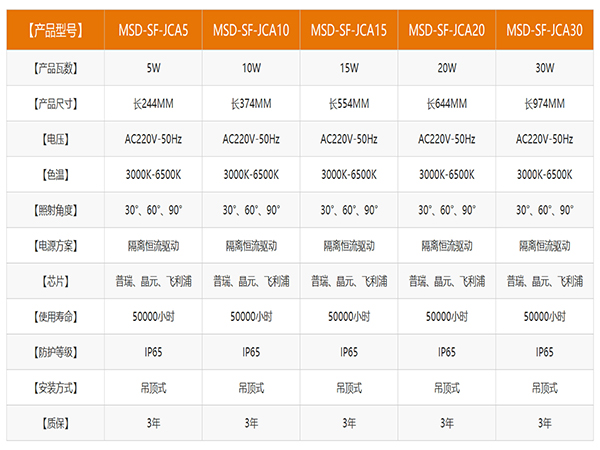Select the MSD-SF-JCA20 header cell
Screen dimensions: 600x450
coord(447,30)
